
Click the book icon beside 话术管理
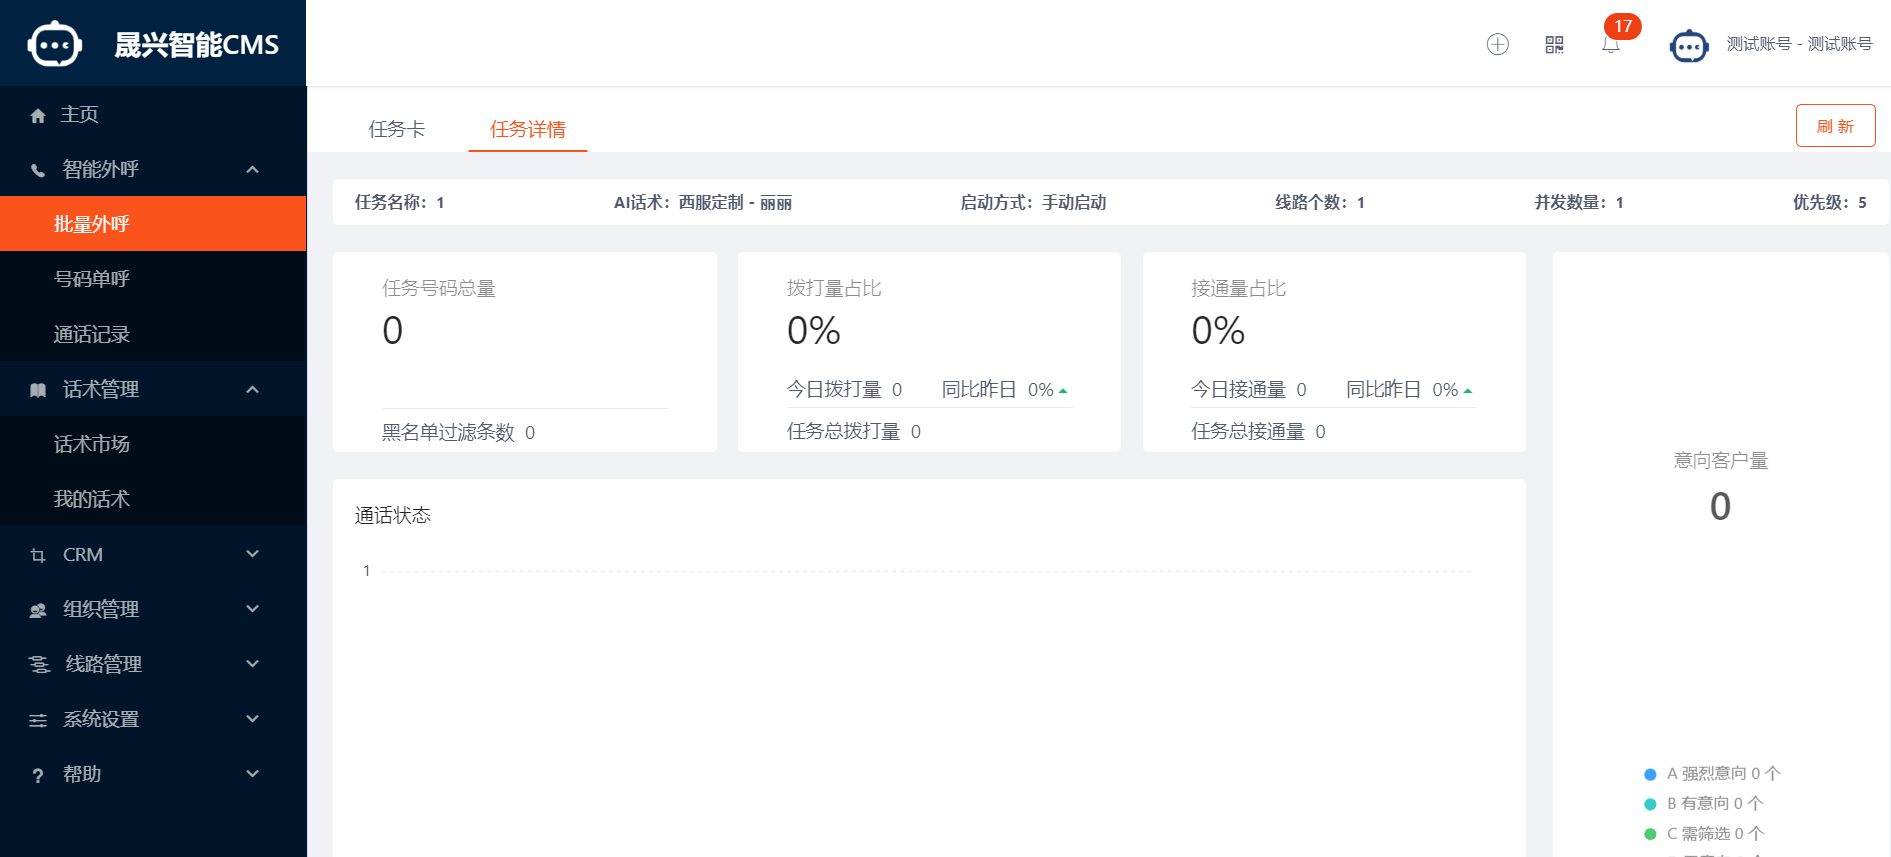(x=38, y=390)
